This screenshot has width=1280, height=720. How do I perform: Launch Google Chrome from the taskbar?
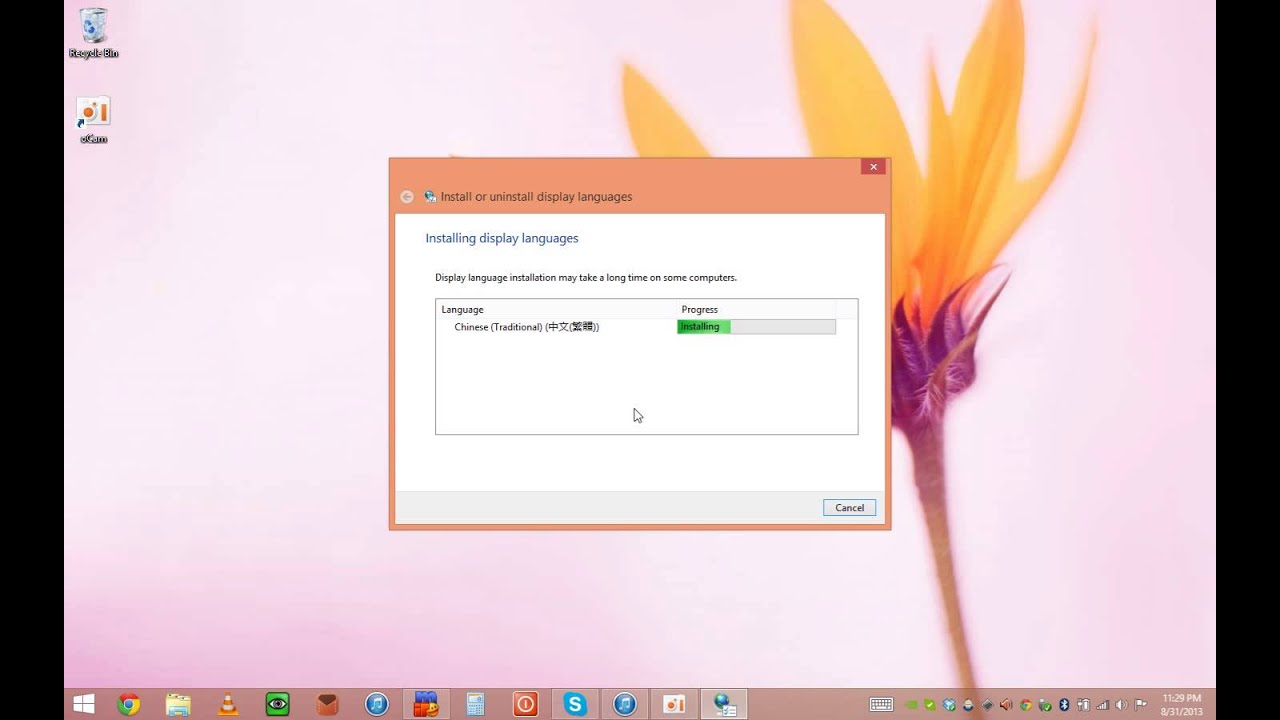128,704
